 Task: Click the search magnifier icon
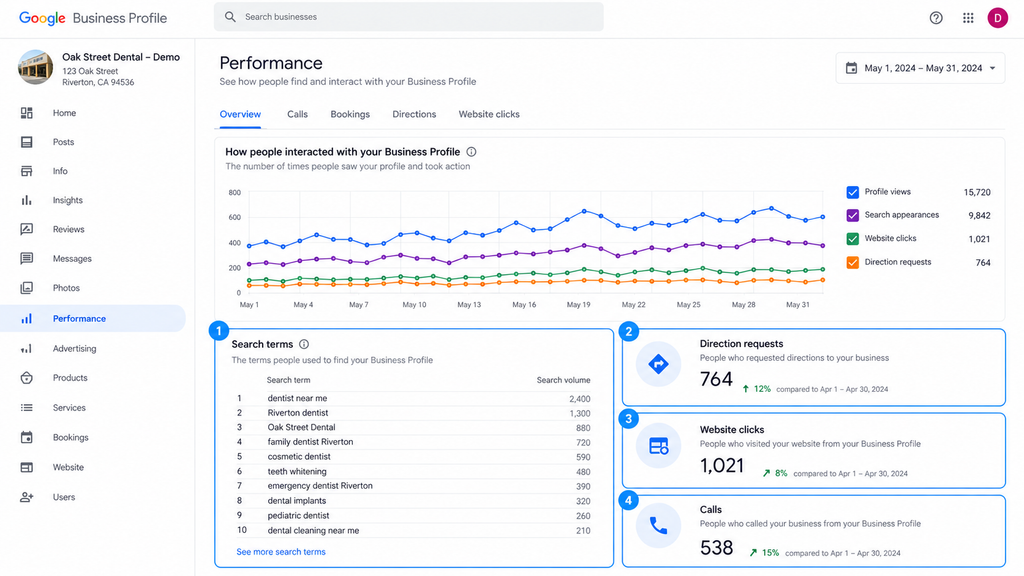pos(230,17)
